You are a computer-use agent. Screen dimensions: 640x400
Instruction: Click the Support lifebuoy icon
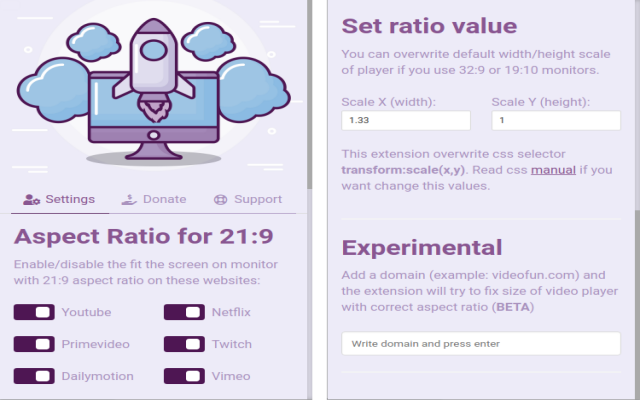(x=220, y=200)
